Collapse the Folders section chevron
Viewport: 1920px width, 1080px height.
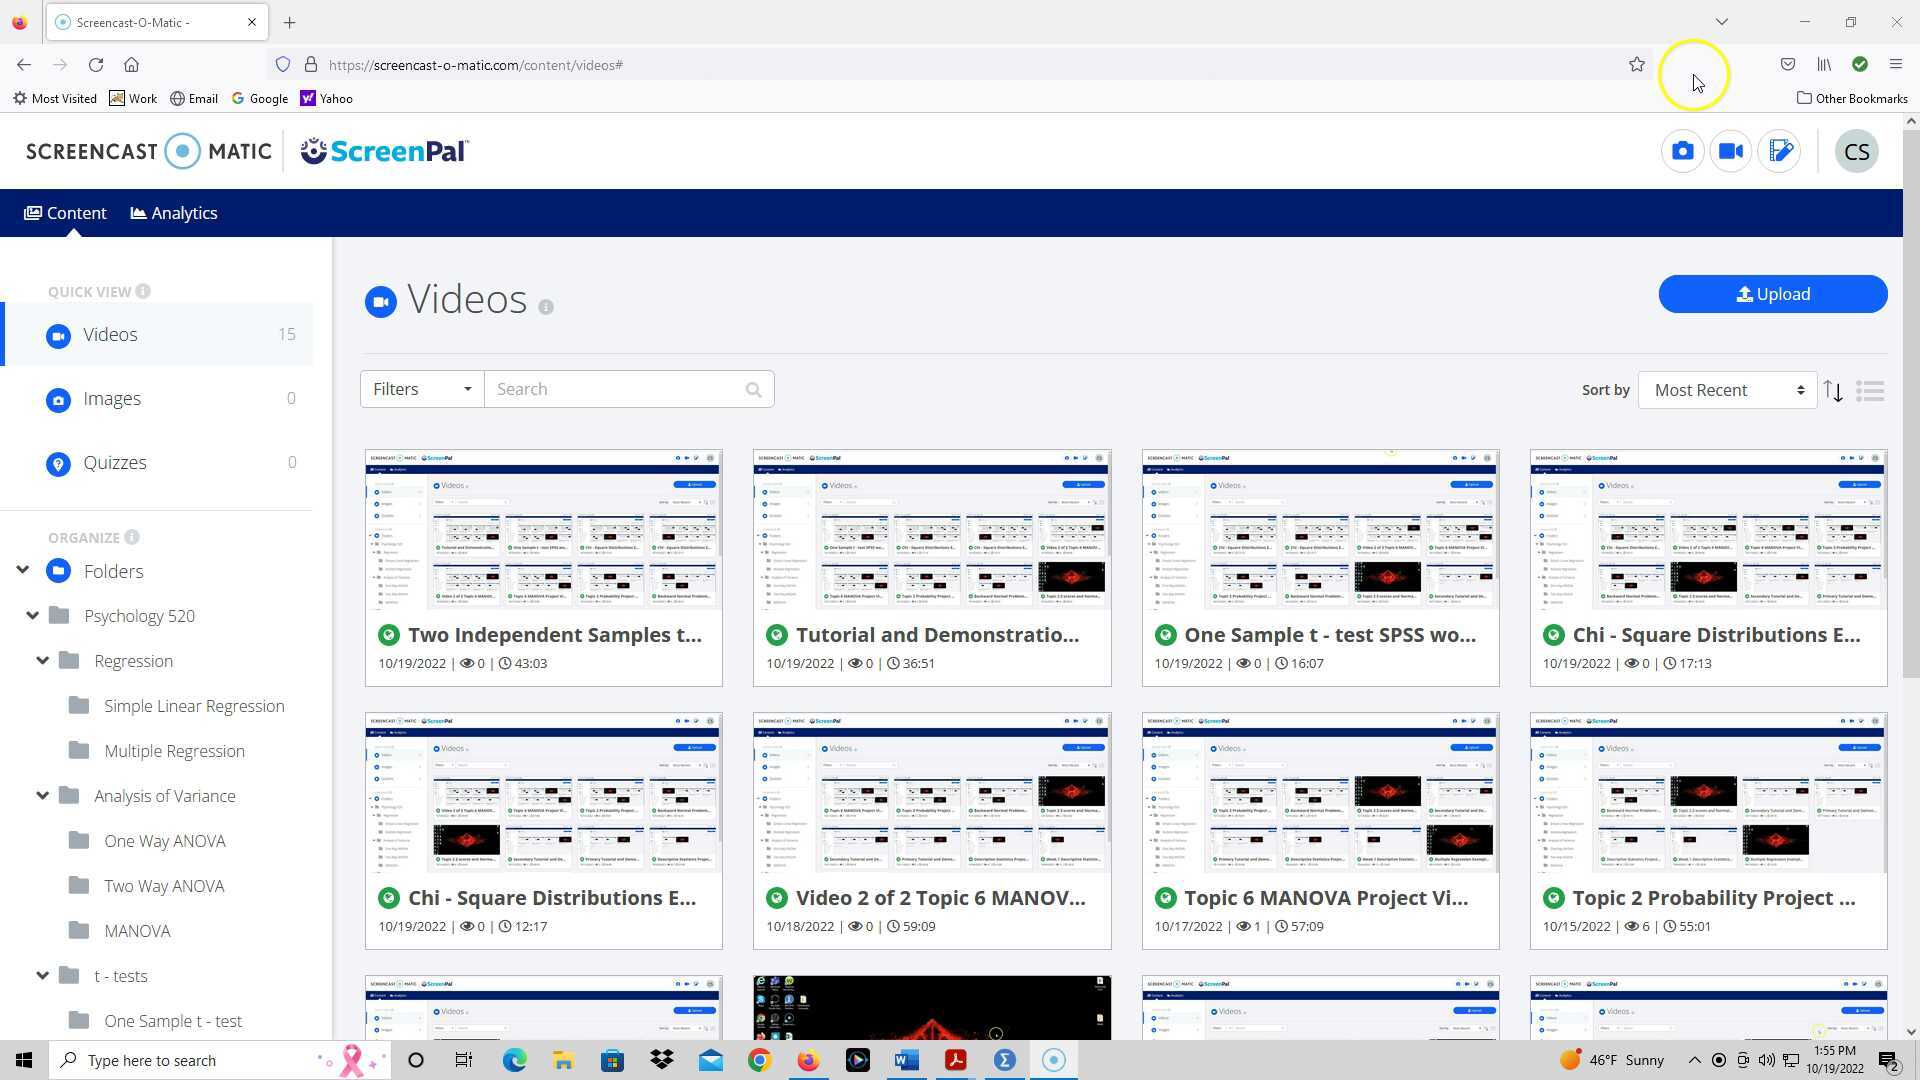pyautogui.click(x=22, y=570)
